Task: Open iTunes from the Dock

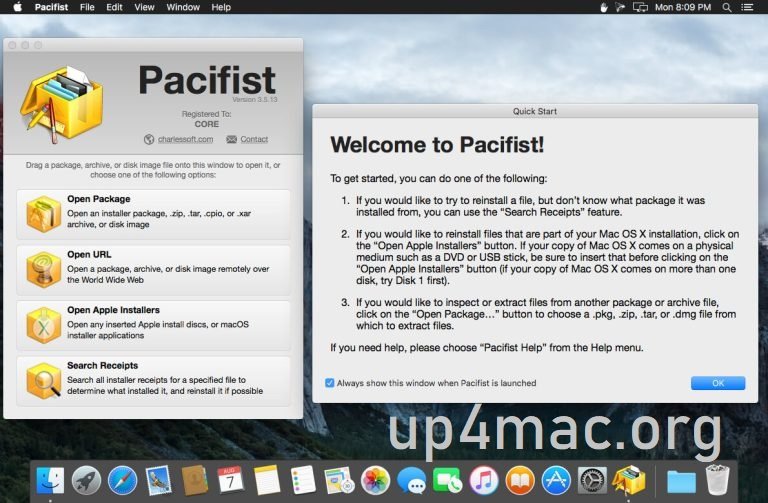Action: (483, 480)
